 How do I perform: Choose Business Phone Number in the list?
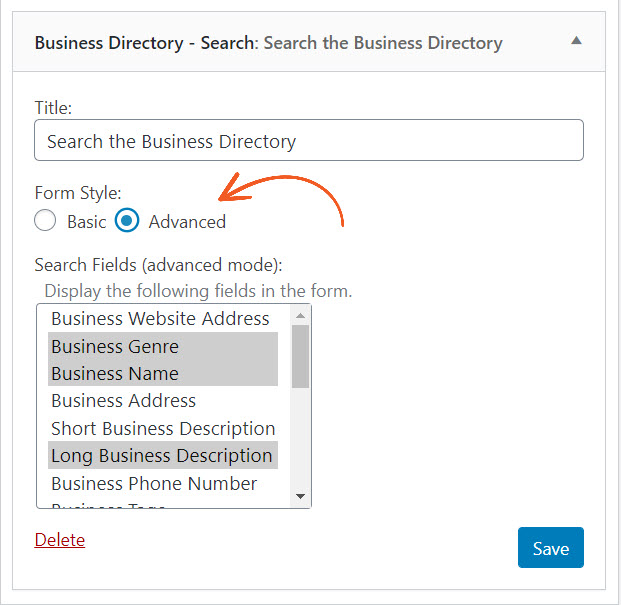(163, 483)
